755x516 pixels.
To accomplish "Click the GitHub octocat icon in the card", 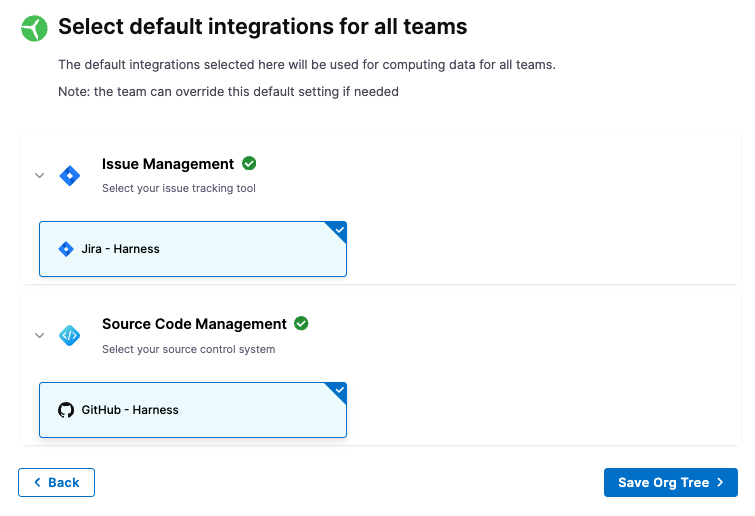I will click(66, 410).
